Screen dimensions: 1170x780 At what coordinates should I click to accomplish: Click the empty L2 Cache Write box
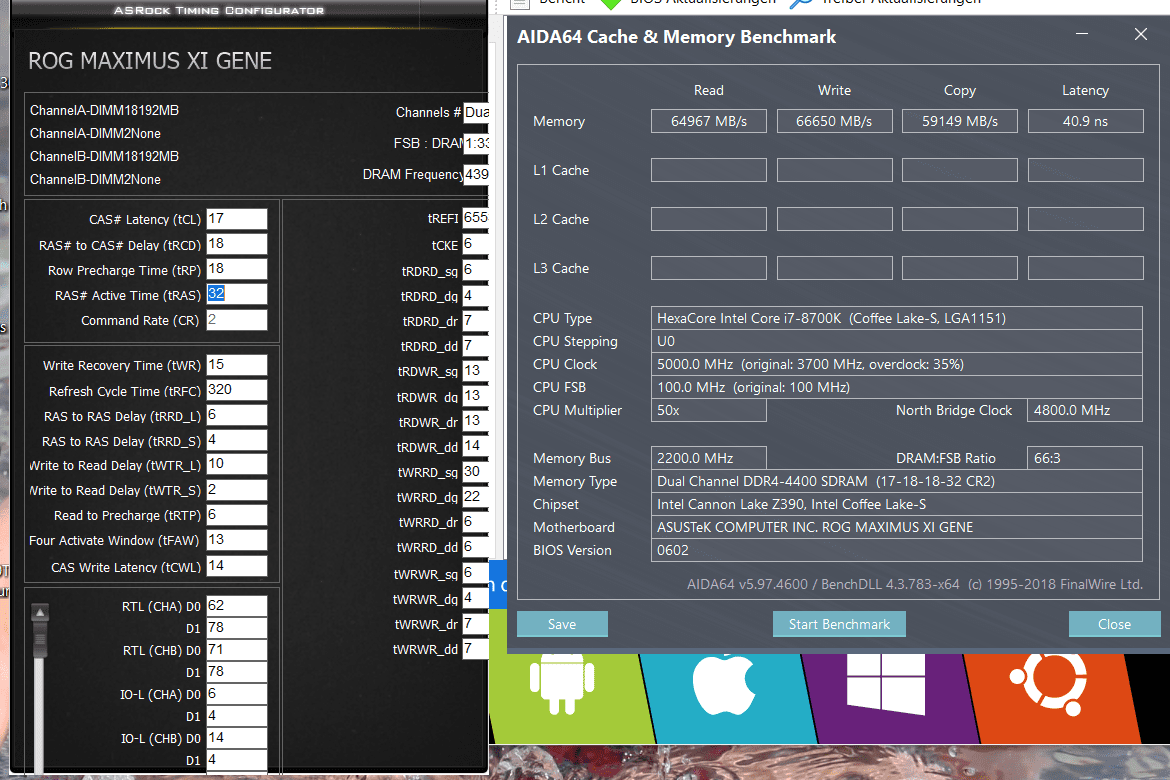[x=834, y=219]
